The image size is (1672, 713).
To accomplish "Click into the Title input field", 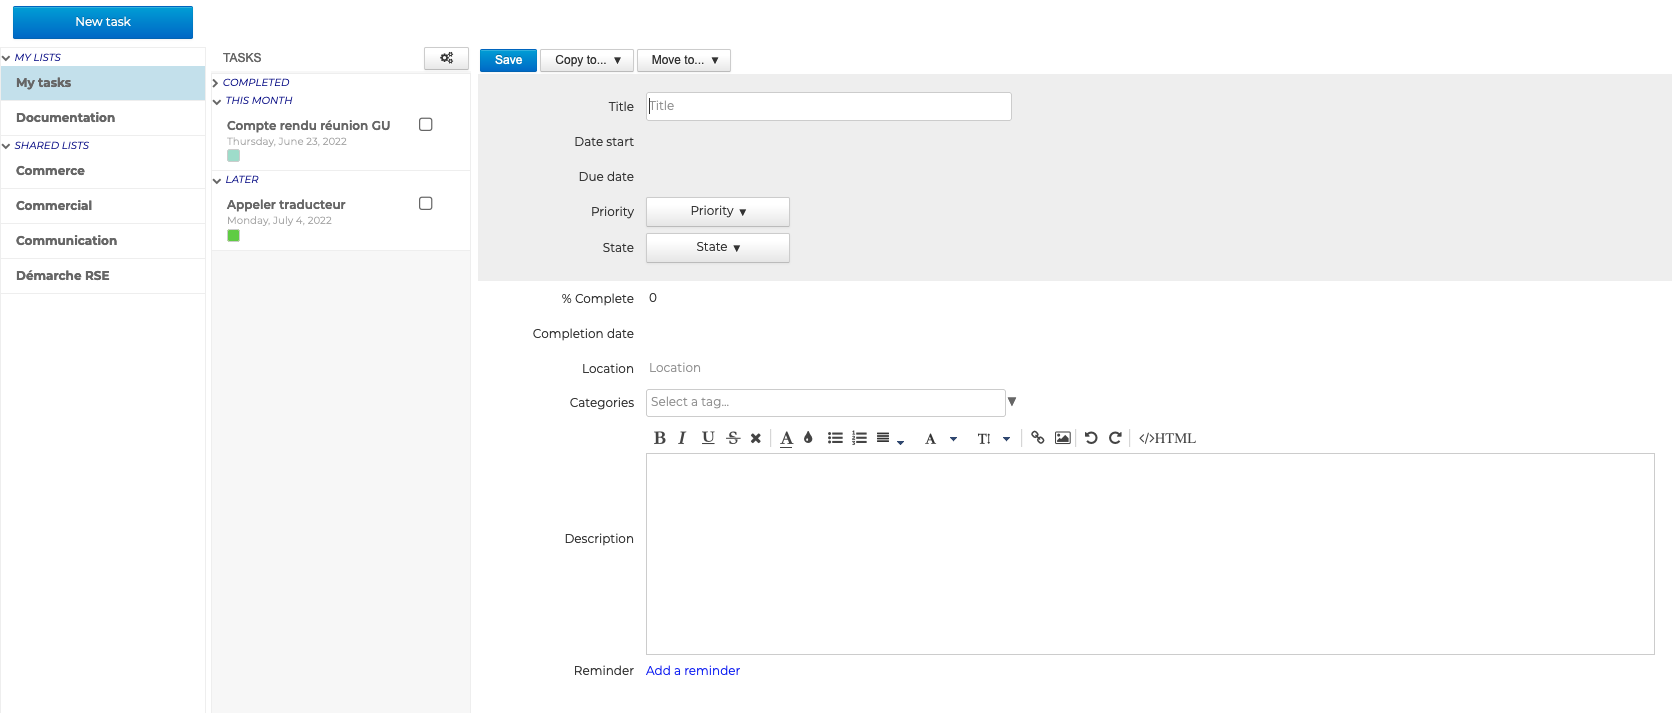I will click(x=828, y=107).
